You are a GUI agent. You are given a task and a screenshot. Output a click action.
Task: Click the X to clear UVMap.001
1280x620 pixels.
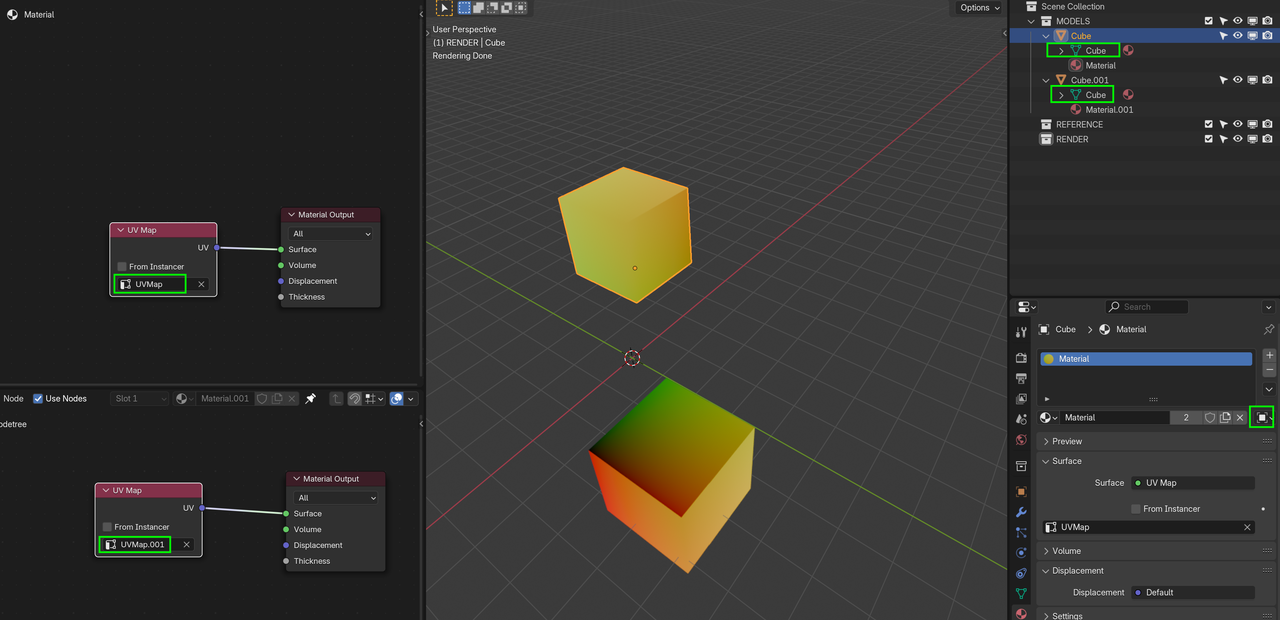point(186,544)
